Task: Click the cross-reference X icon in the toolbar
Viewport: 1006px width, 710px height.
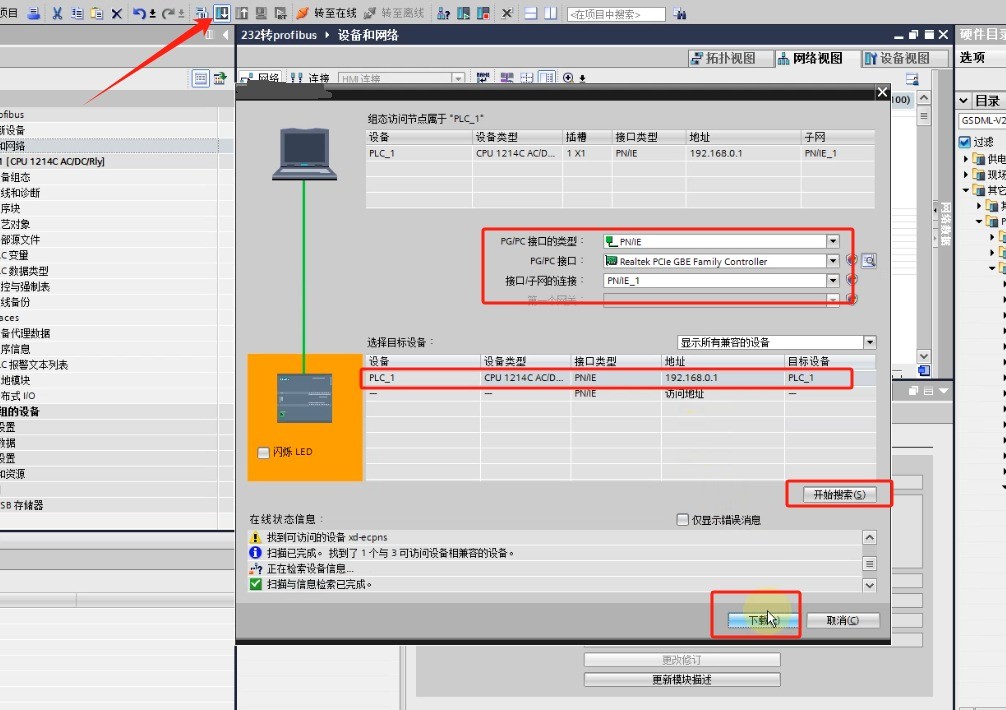Action: click(x=507, y=13)
